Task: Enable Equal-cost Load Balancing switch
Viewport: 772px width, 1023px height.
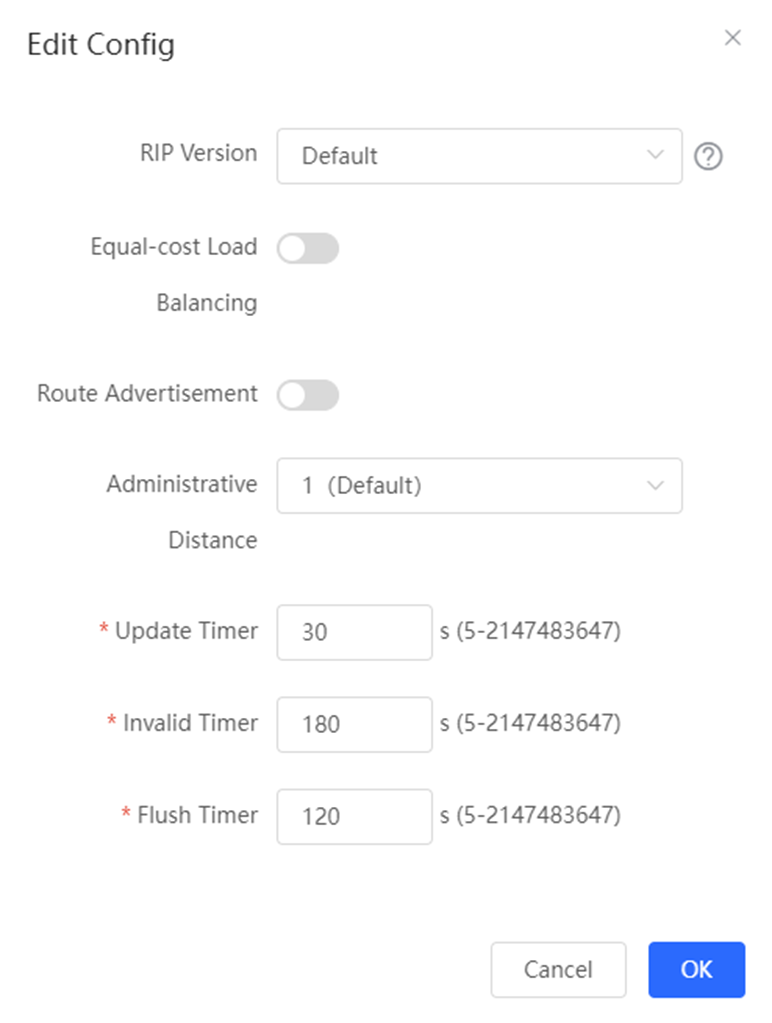Action: (x=308, y=249)
